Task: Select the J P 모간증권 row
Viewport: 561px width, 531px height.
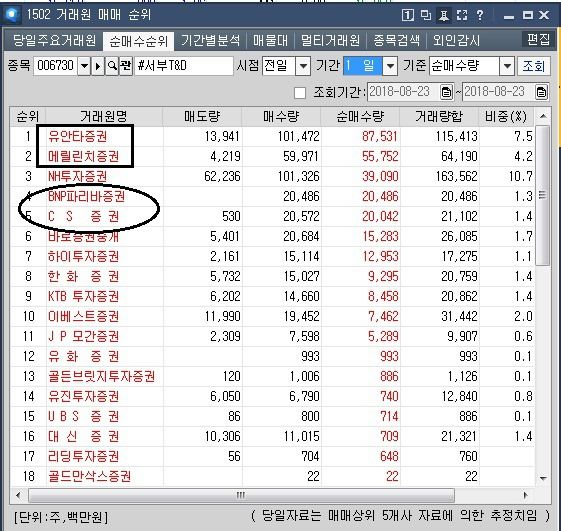Action: [272, 337]
